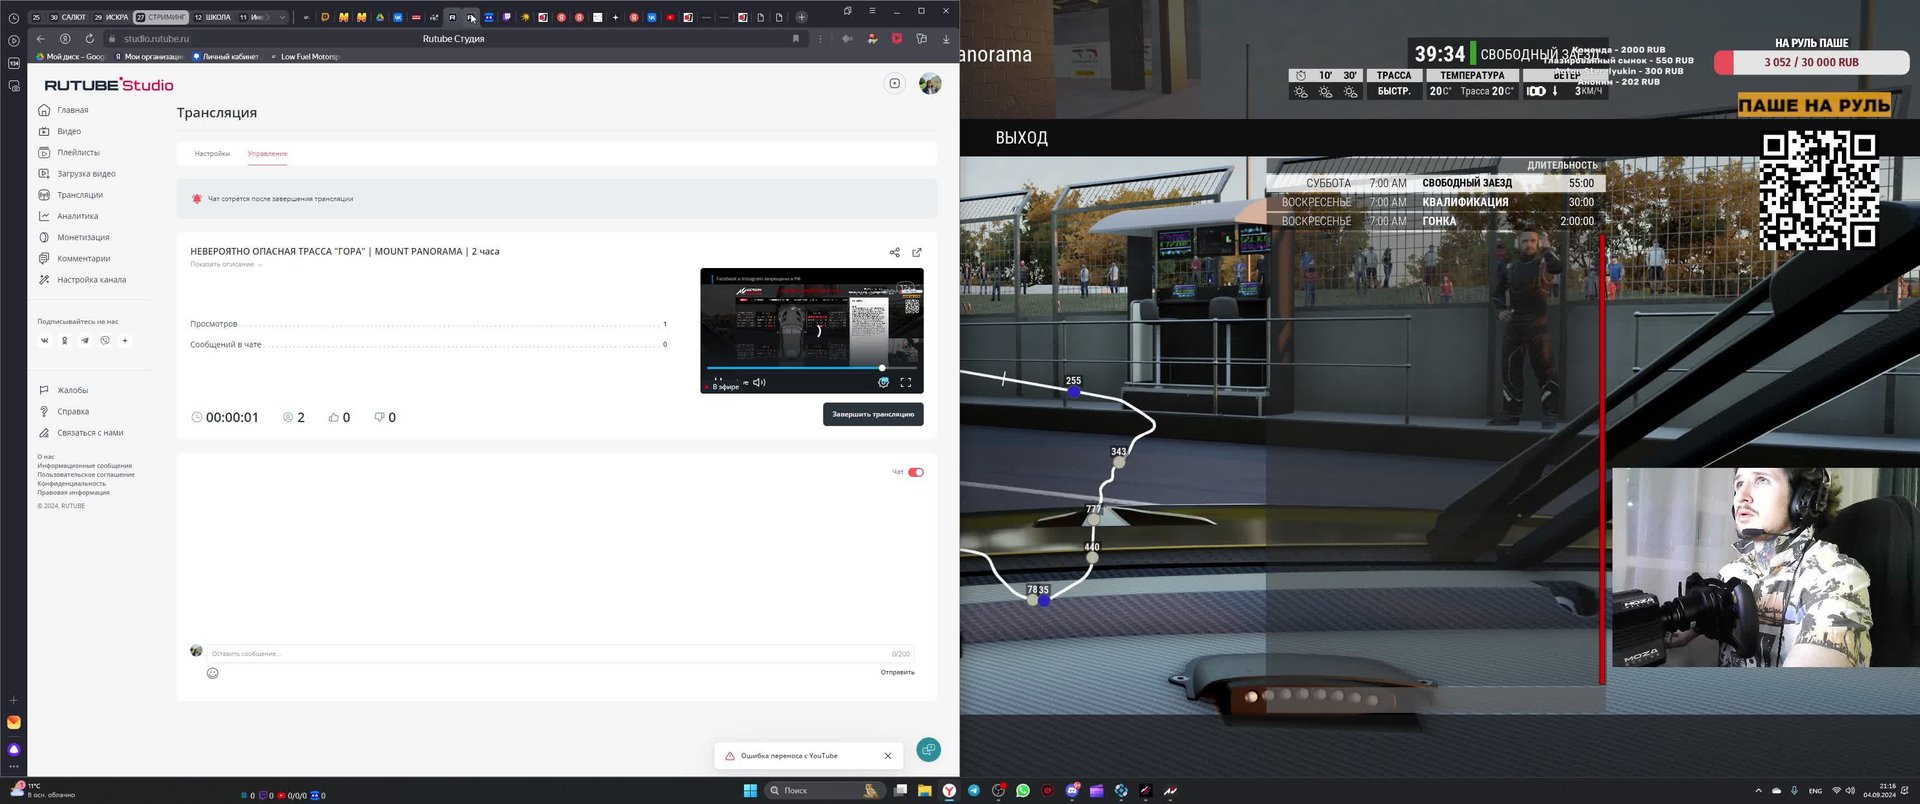Open the stream in a new window icon
Viewport: 1920px width, 804px height.
(917, 252)
